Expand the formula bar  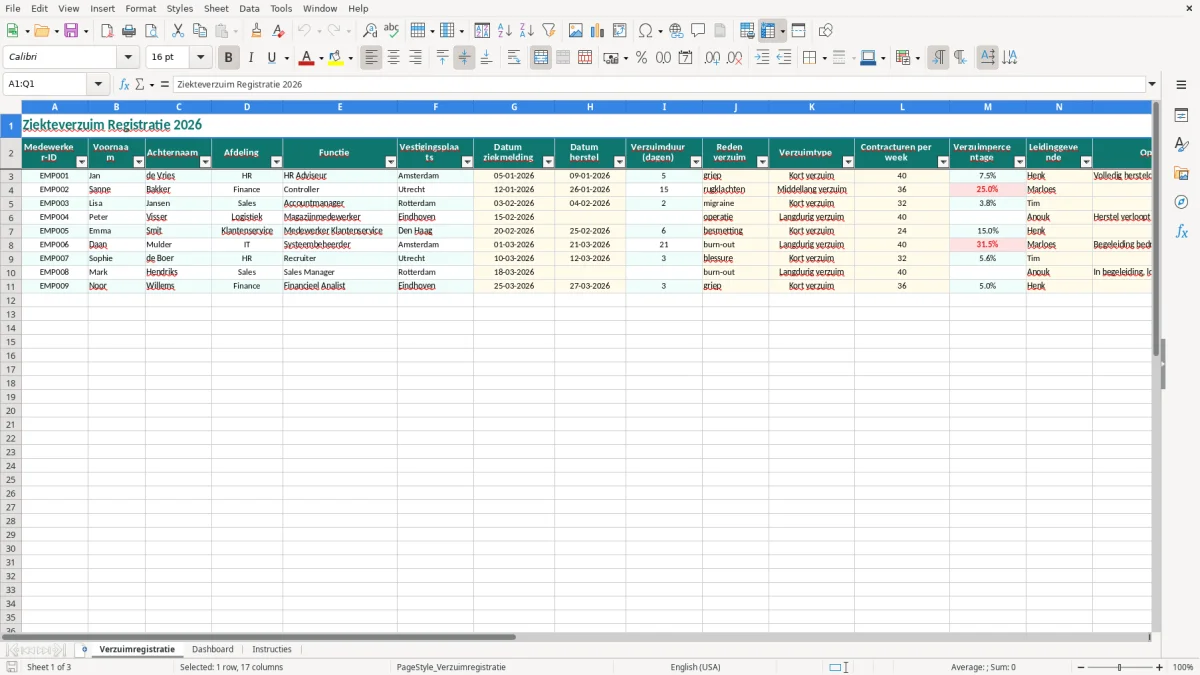point(1152,84)
